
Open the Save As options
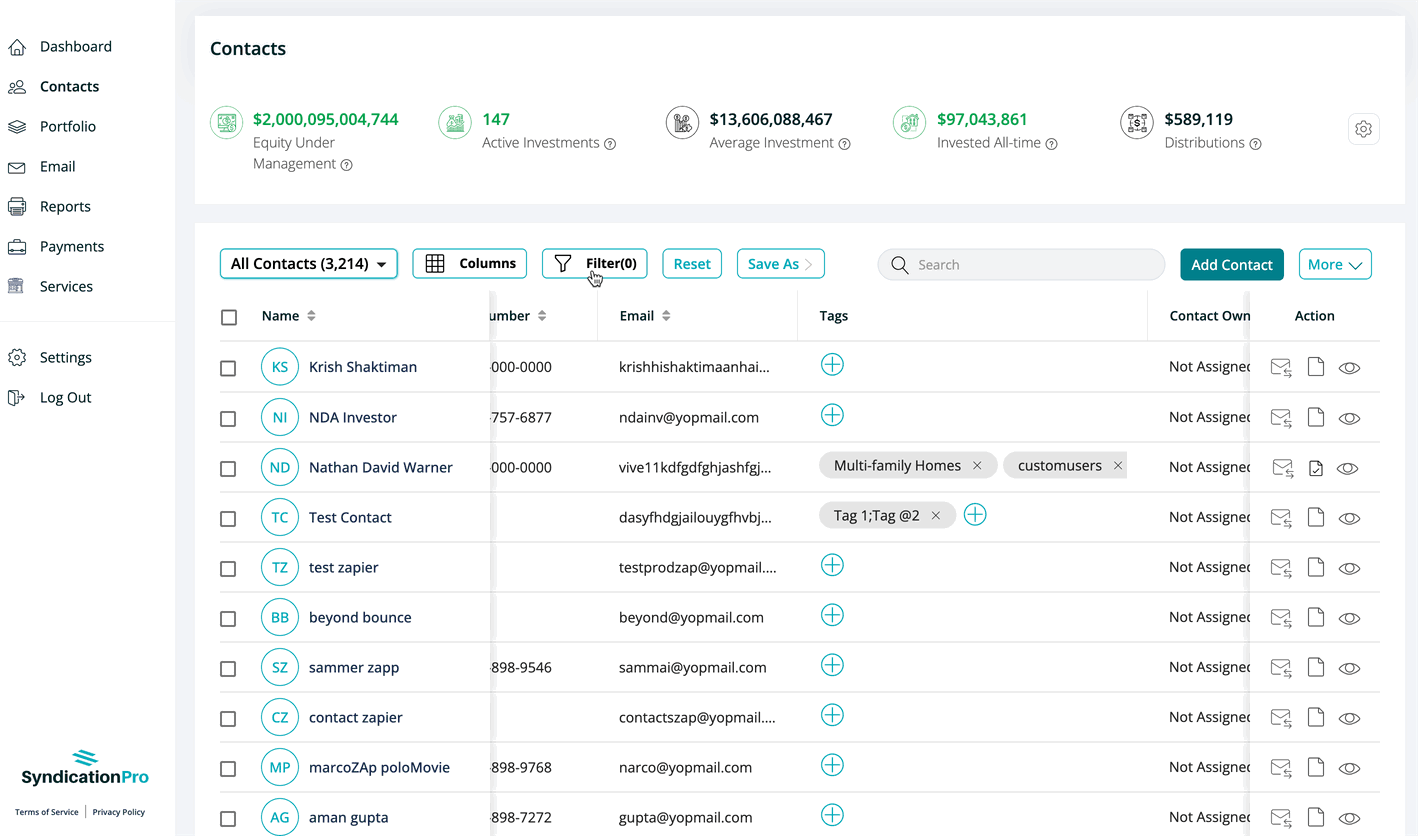coord(780,264)
